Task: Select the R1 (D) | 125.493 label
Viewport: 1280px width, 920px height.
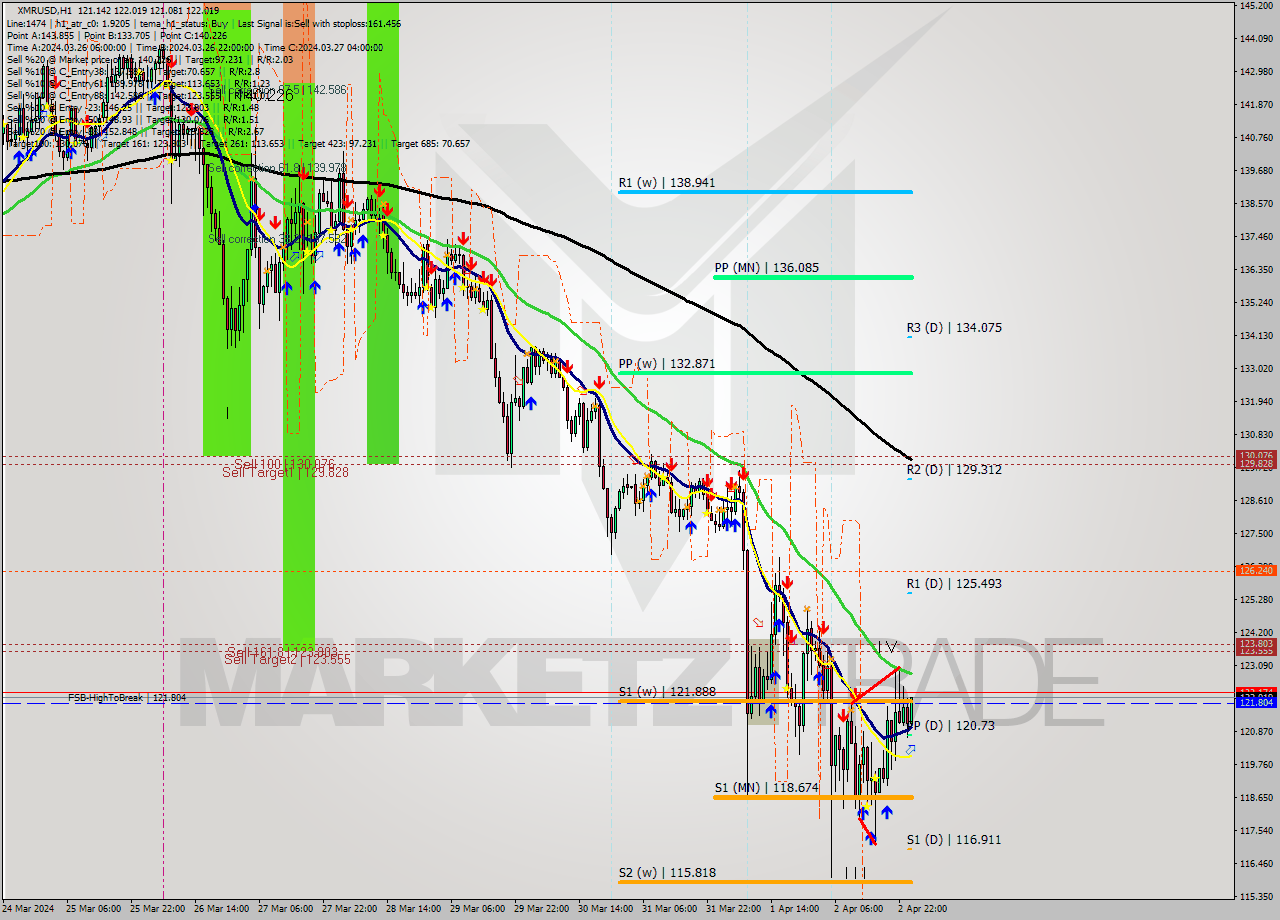Action: click(x=954, y=584)
